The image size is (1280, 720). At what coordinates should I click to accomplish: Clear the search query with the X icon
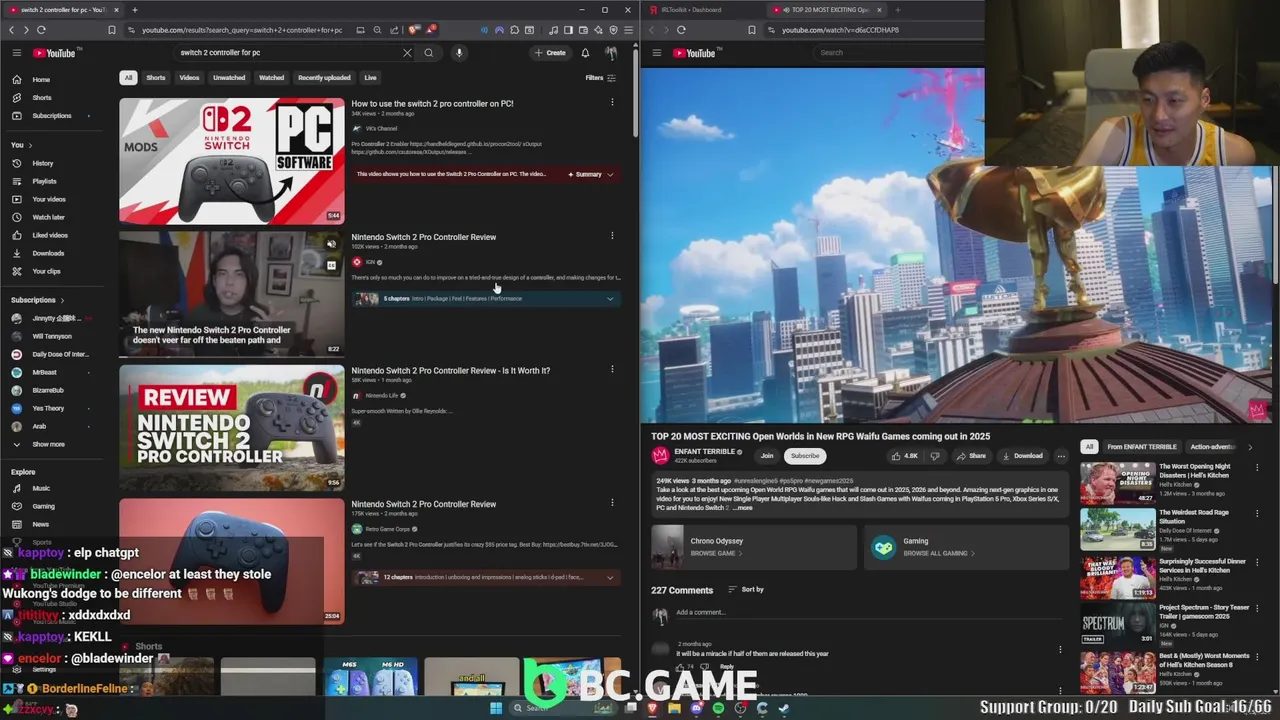tap(407, 53)
